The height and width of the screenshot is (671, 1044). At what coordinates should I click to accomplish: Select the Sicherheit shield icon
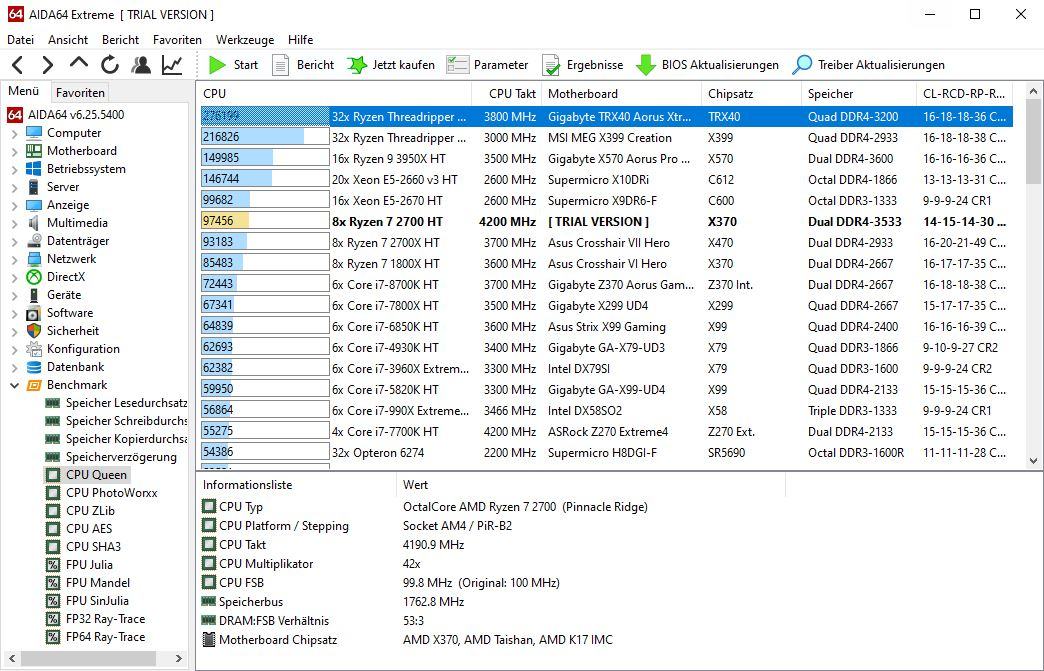(33, 331)
